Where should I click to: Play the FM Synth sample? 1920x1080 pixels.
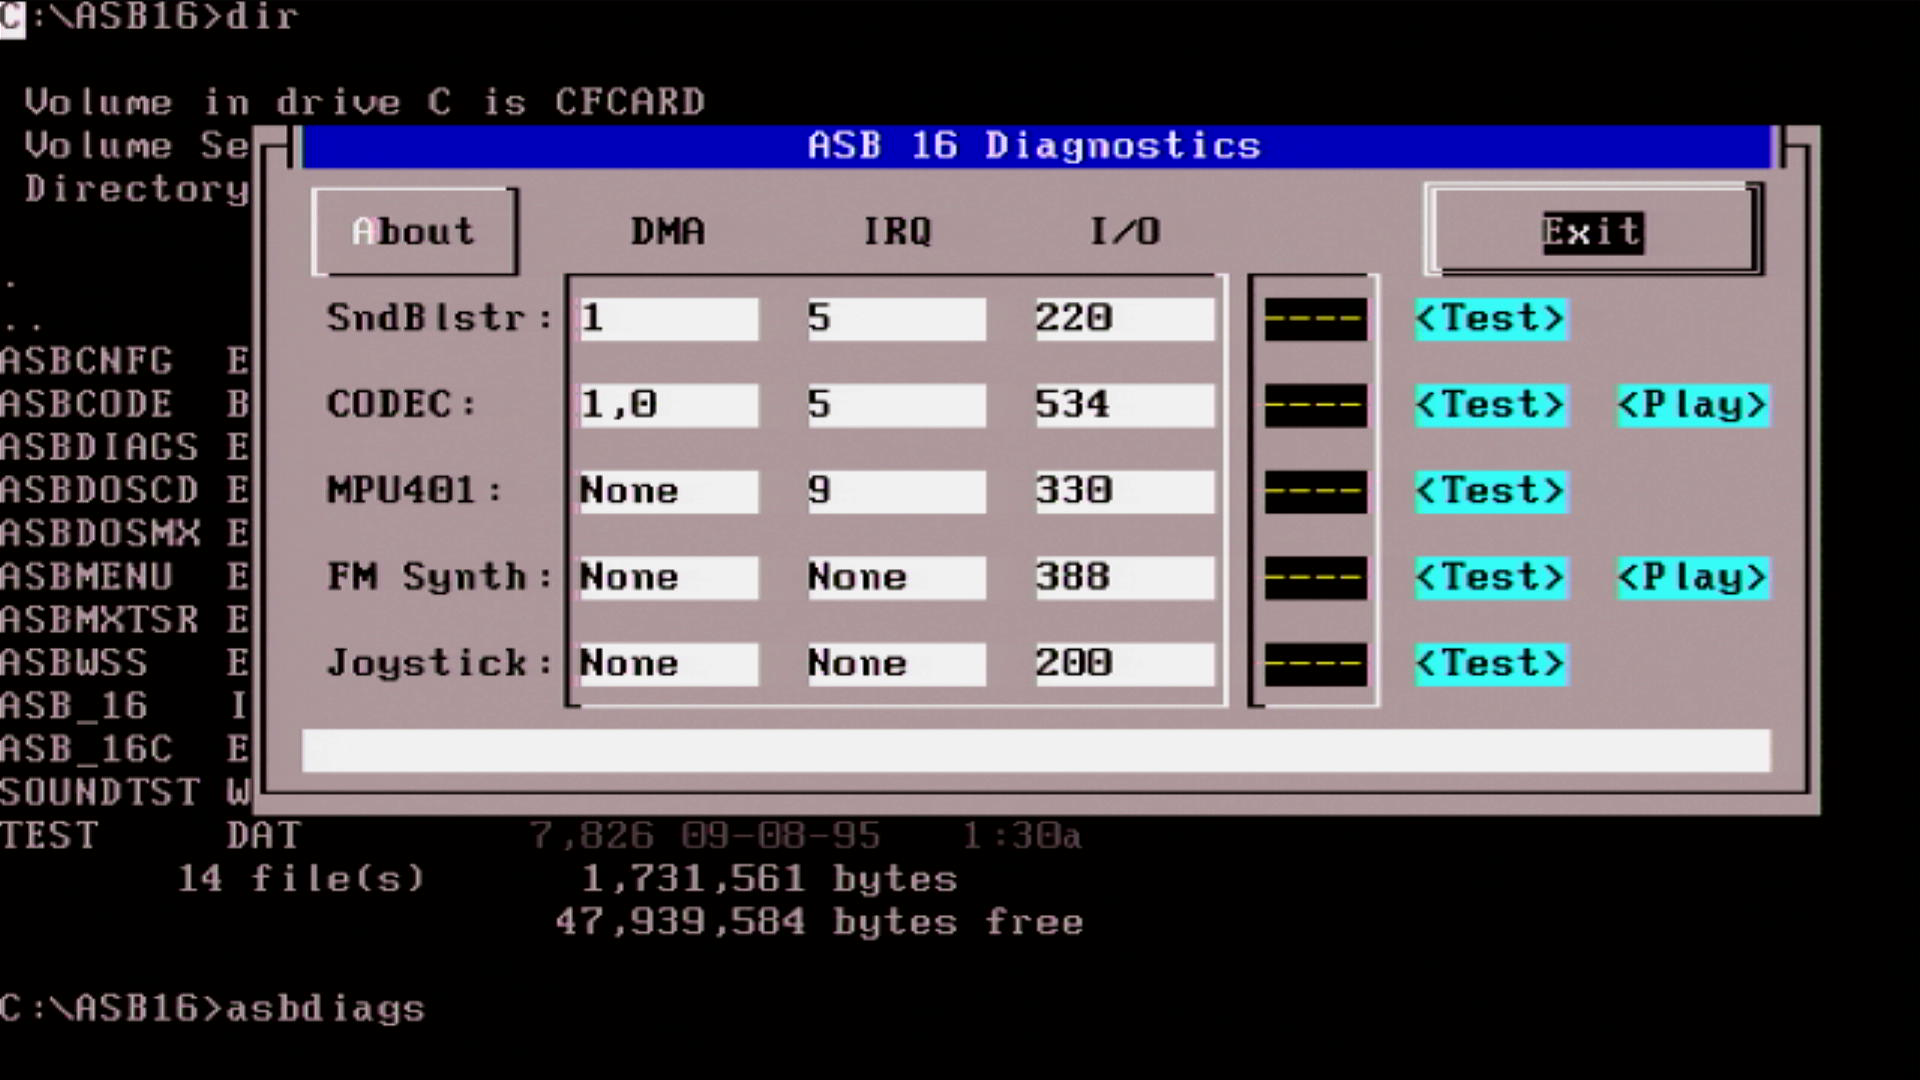click(x=1693, y=577)
